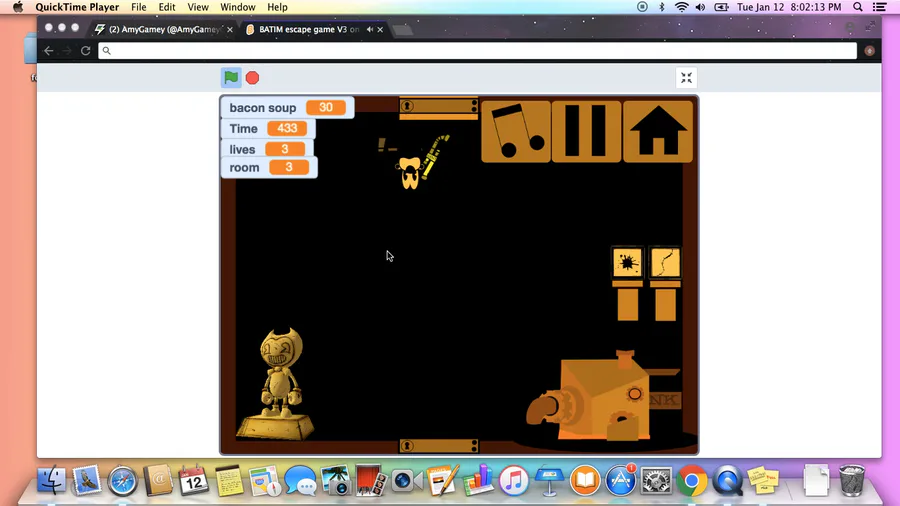The width and height of the screenshot is (900, 506).
Task: Click the screen recording stop icon in menu bar
Action: tap(642, 7)
